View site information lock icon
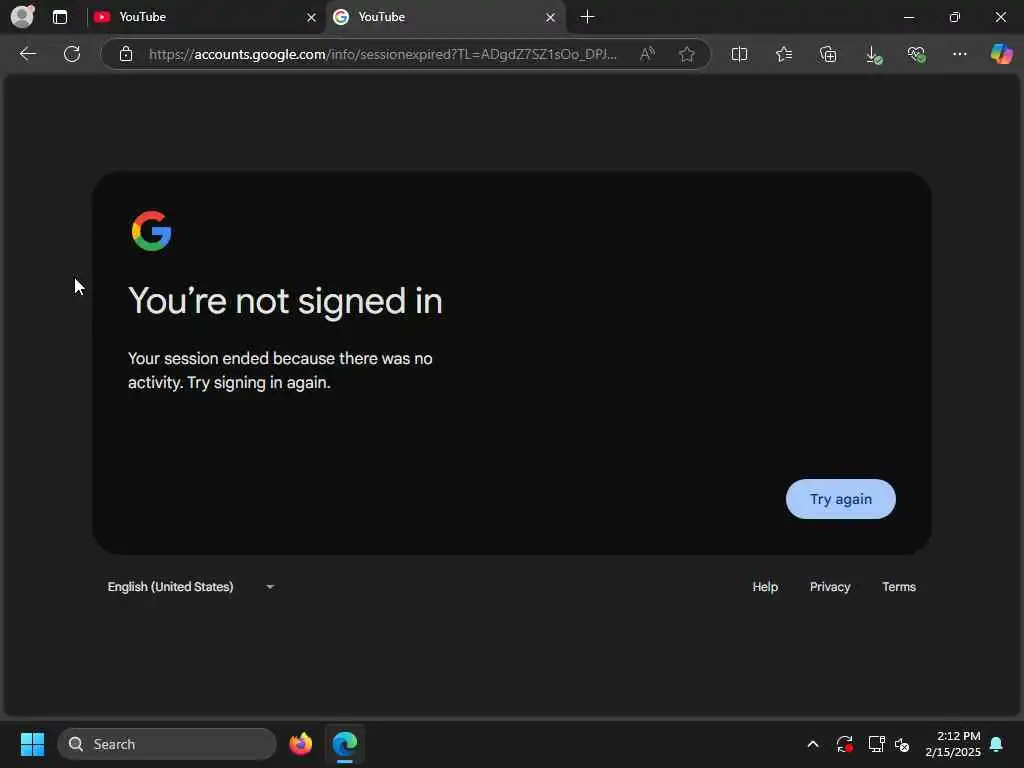Viewport: 1024px width, 768px height. click(x=126, y=54)
